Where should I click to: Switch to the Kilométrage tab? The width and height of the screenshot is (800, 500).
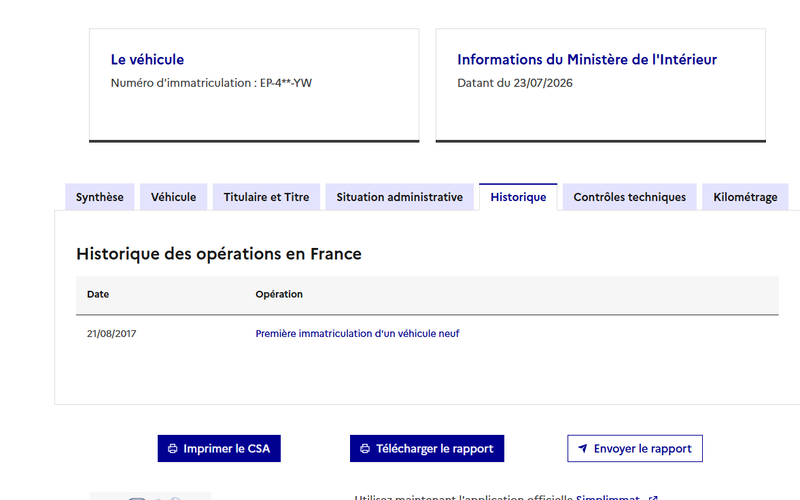point(745,197)
